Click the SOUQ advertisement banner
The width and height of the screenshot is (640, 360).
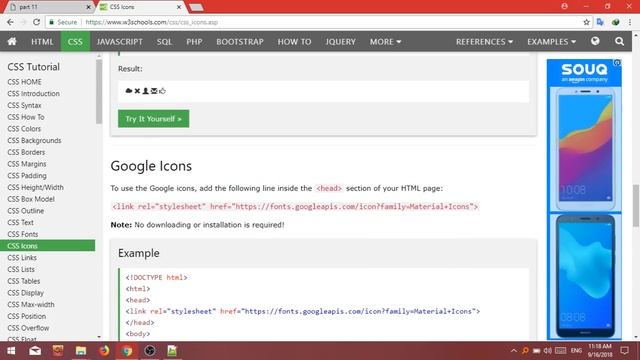(584, 199)
